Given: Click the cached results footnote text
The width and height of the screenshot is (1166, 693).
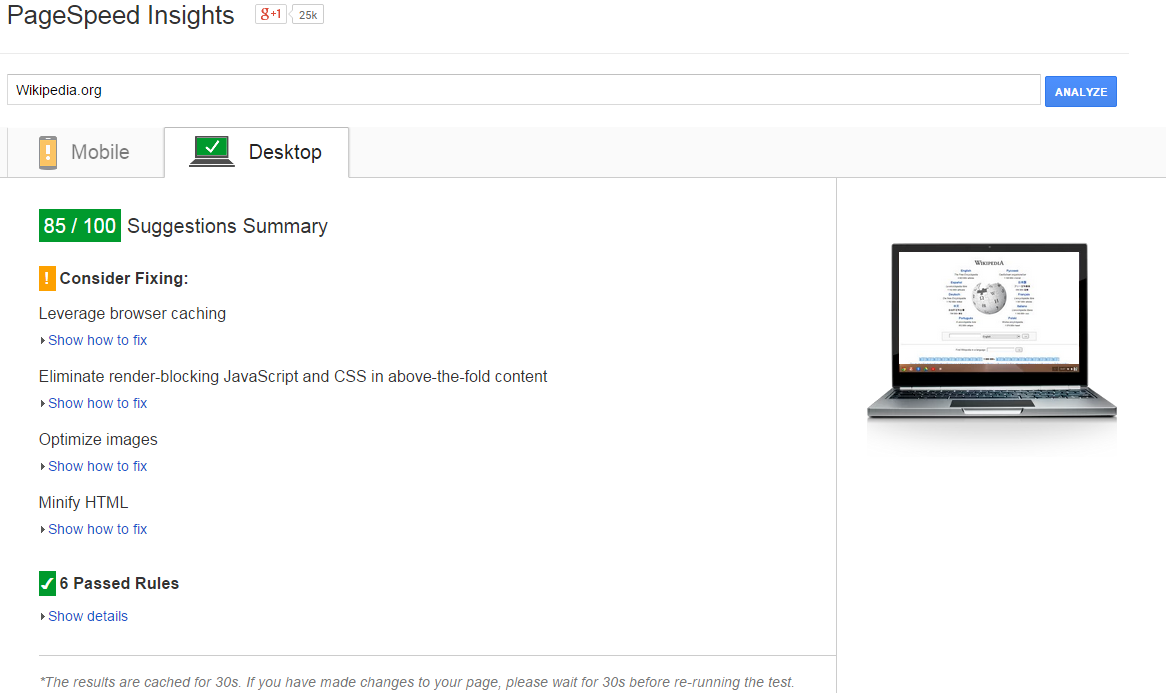Looking at the screenshot, I should click(417, 682).
